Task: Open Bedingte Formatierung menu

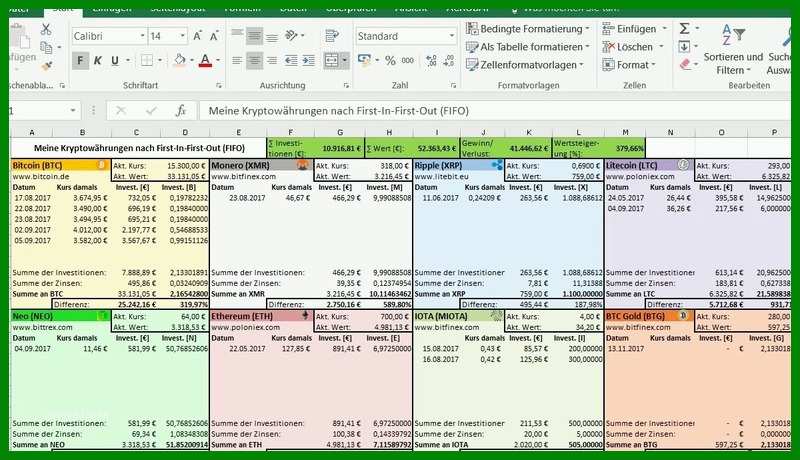Action: [x=528, y=29]
